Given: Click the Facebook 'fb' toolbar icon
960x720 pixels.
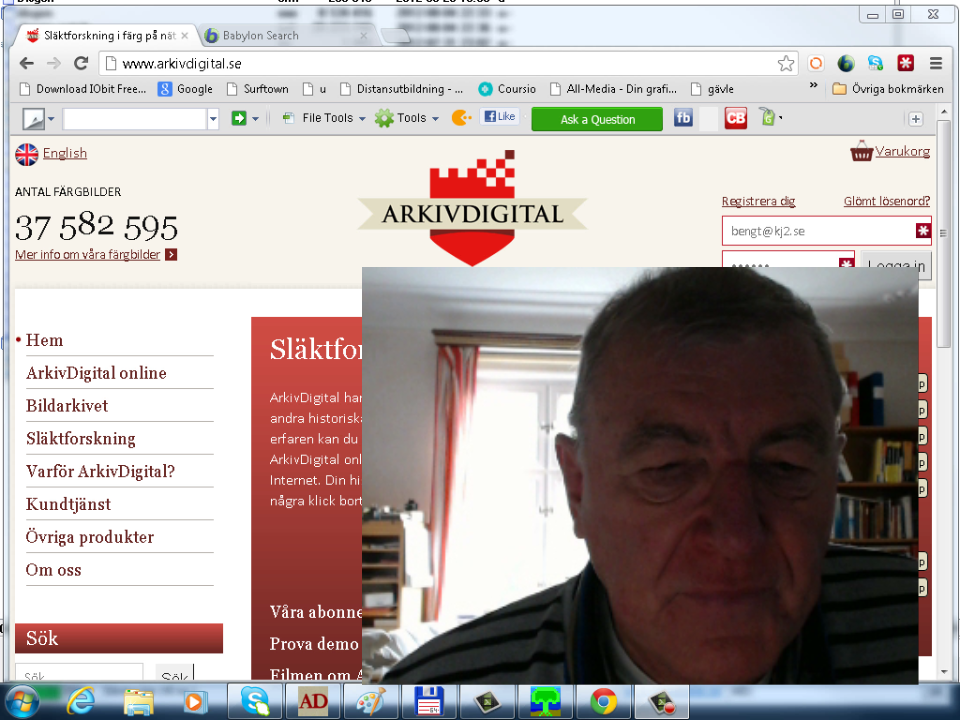Looking at the screenshot, I should (683, 118).
